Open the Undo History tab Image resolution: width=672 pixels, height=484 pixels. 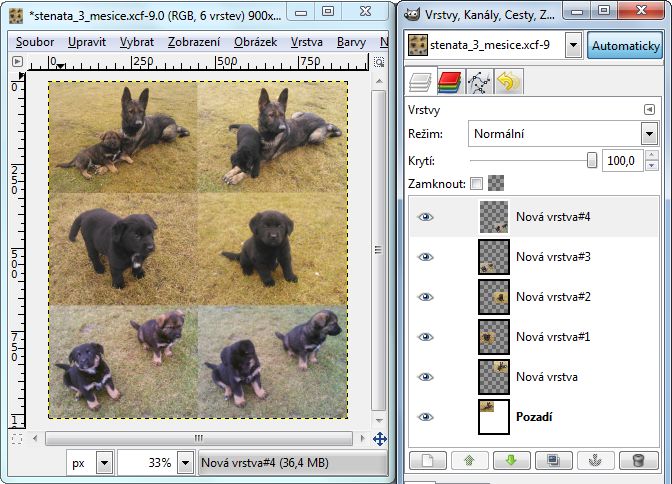tap(509, 81)
